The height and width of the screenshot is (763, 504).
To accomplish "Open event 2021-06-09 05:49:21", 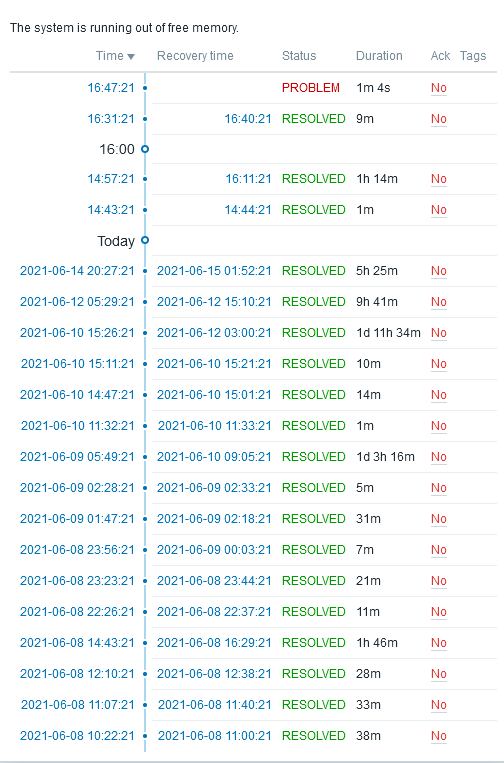I will (x=77, y=457).
